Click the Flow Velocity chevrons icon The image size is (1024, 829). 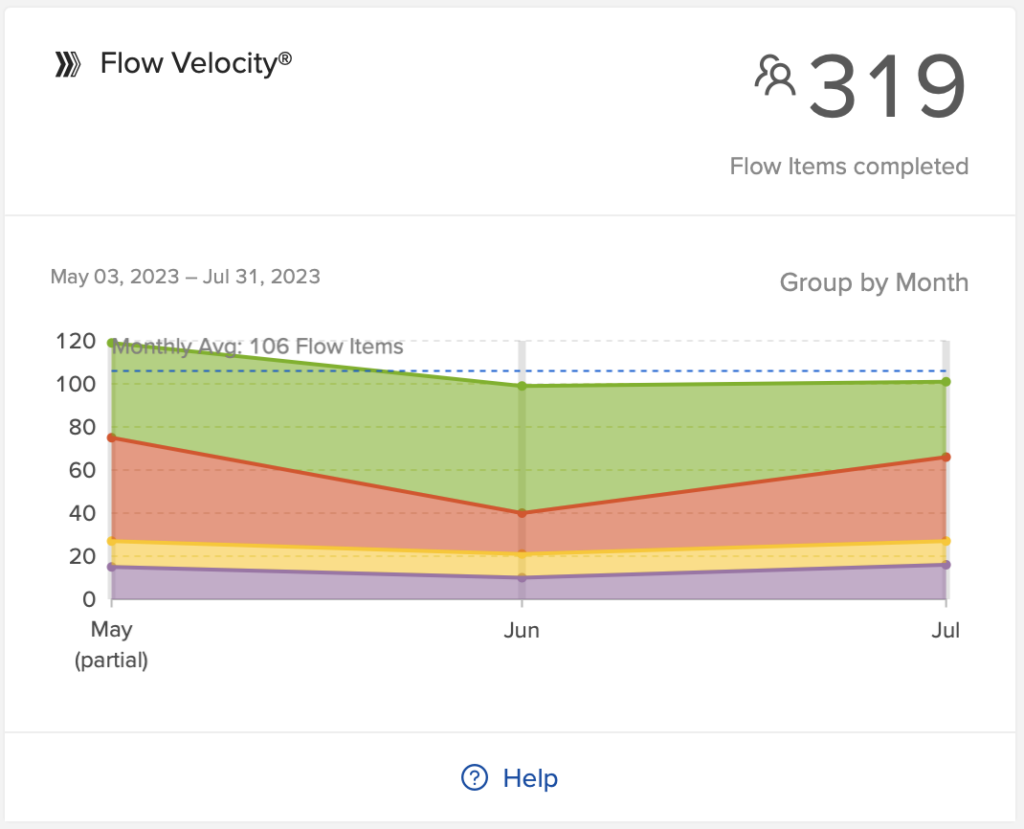(x=68, y=65)
